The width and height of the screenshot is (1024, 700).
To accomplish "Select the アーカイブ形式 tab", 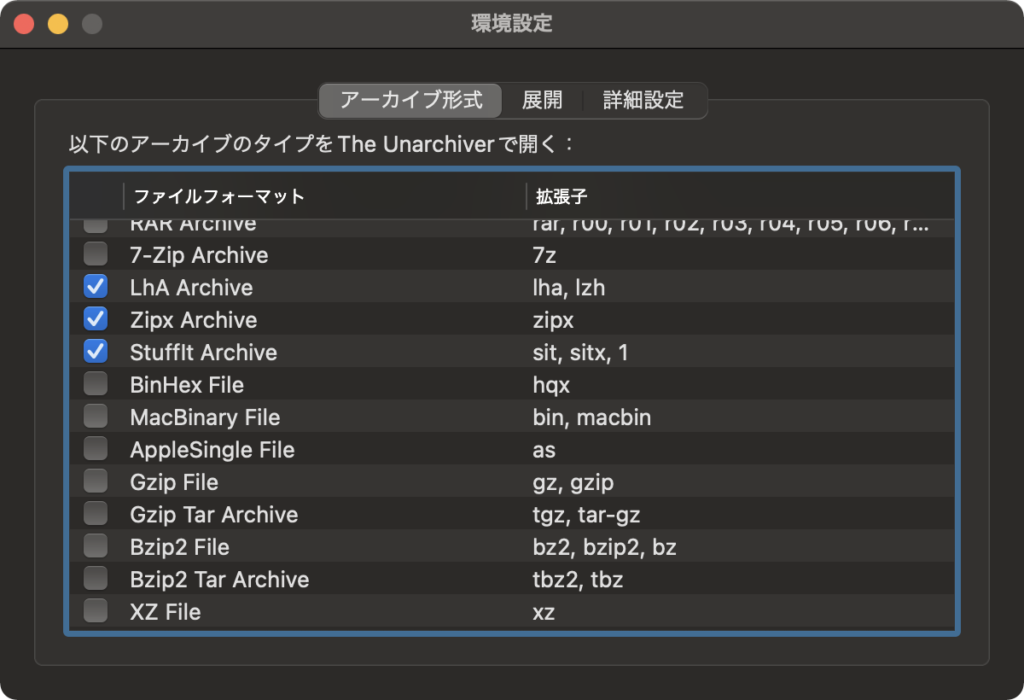I will coord(411,100).
